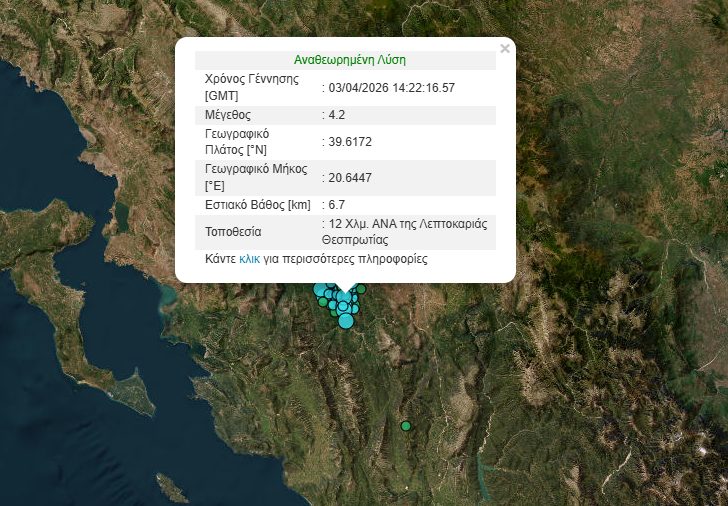Screen dimensions: 728x506
Task: Click the 'Γεωγραφικό Μήκος [°E]' label
Action: [x=255, y=177]
